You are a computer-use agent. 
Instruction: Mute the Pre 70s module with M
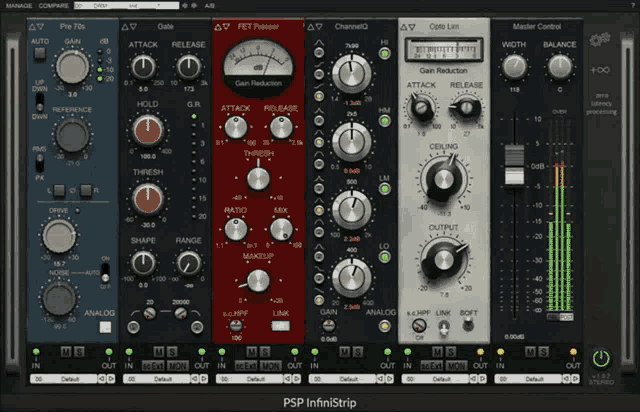66,352
